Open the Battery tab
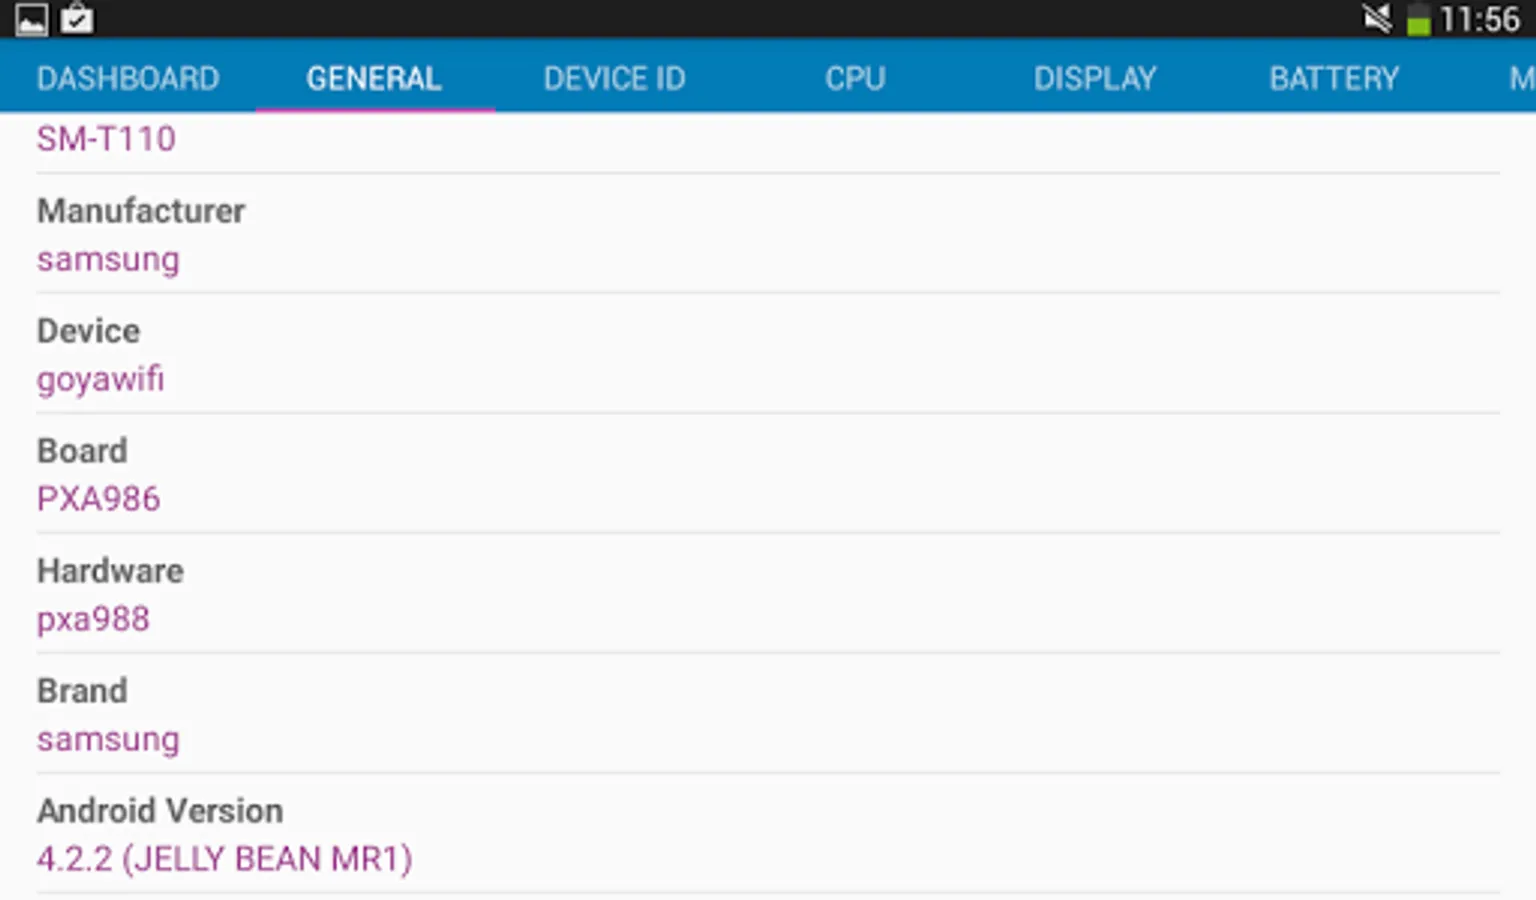This screenshot has height=900, width=1536. [x=1334, y=78]
